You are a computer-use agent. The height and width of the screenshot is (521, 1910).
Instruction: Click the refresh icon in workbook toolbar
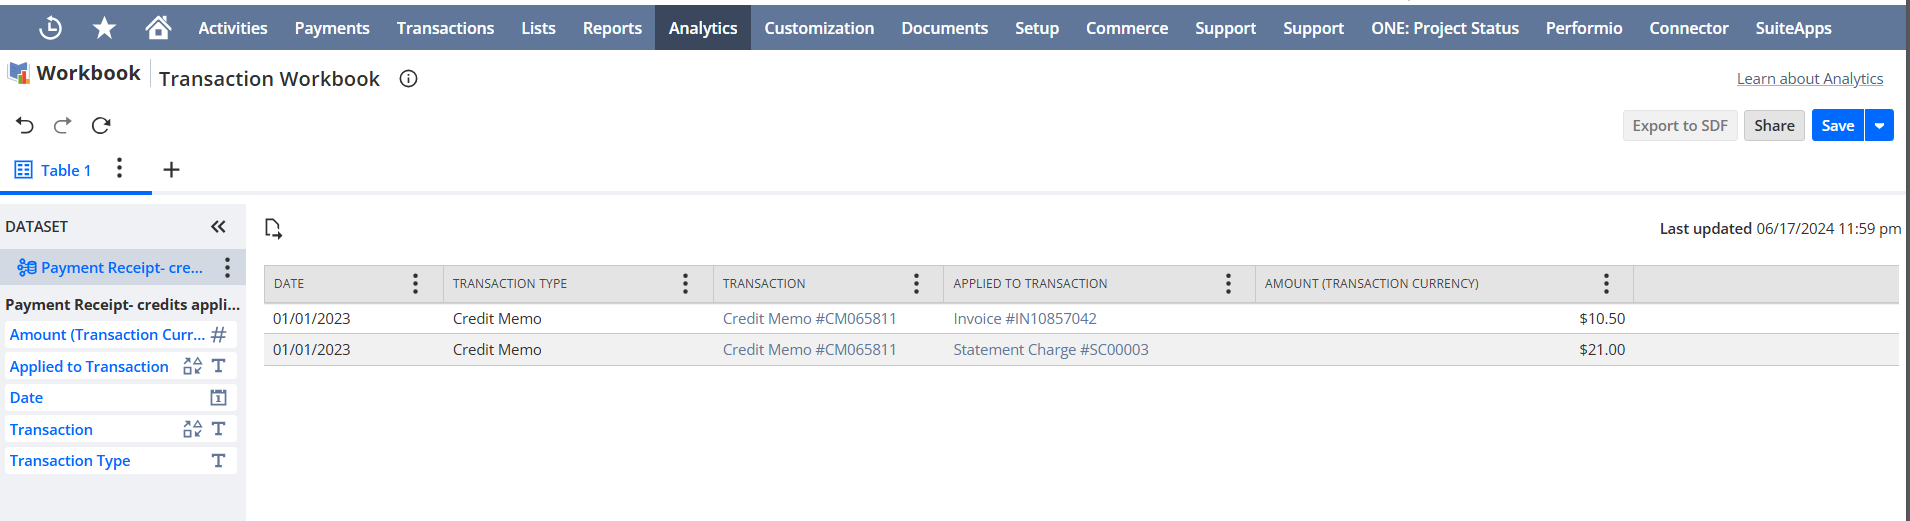tap(101, 125)
